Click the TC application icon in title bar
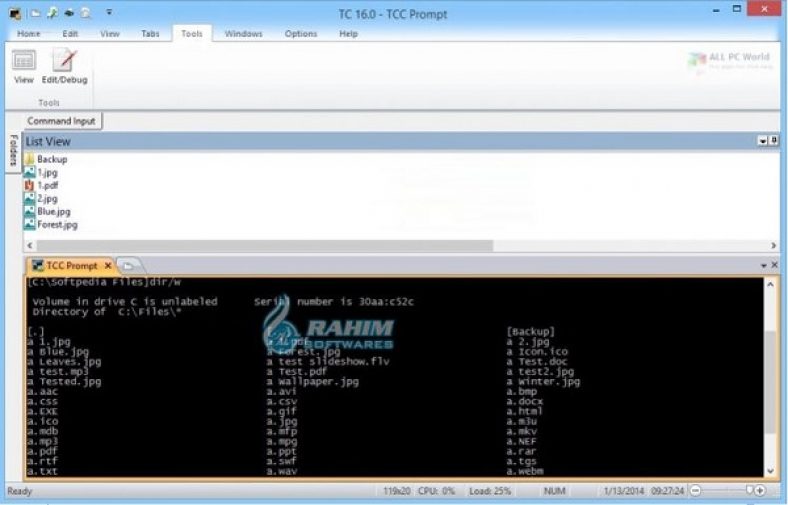The image size is (788, 505). tap(15, 13)
